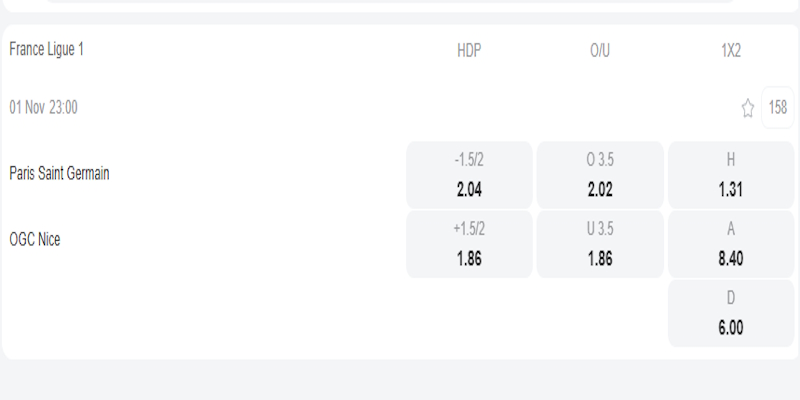Open the OGC Nice team link
The height and width of the screenshot is (400, 800).
click(35, 239)
